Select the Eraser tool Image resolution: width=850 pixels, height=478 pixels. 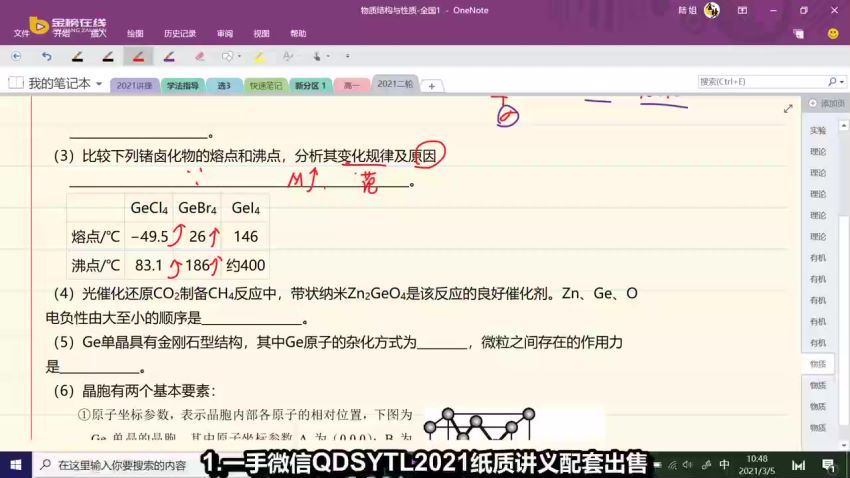(199, 56)
